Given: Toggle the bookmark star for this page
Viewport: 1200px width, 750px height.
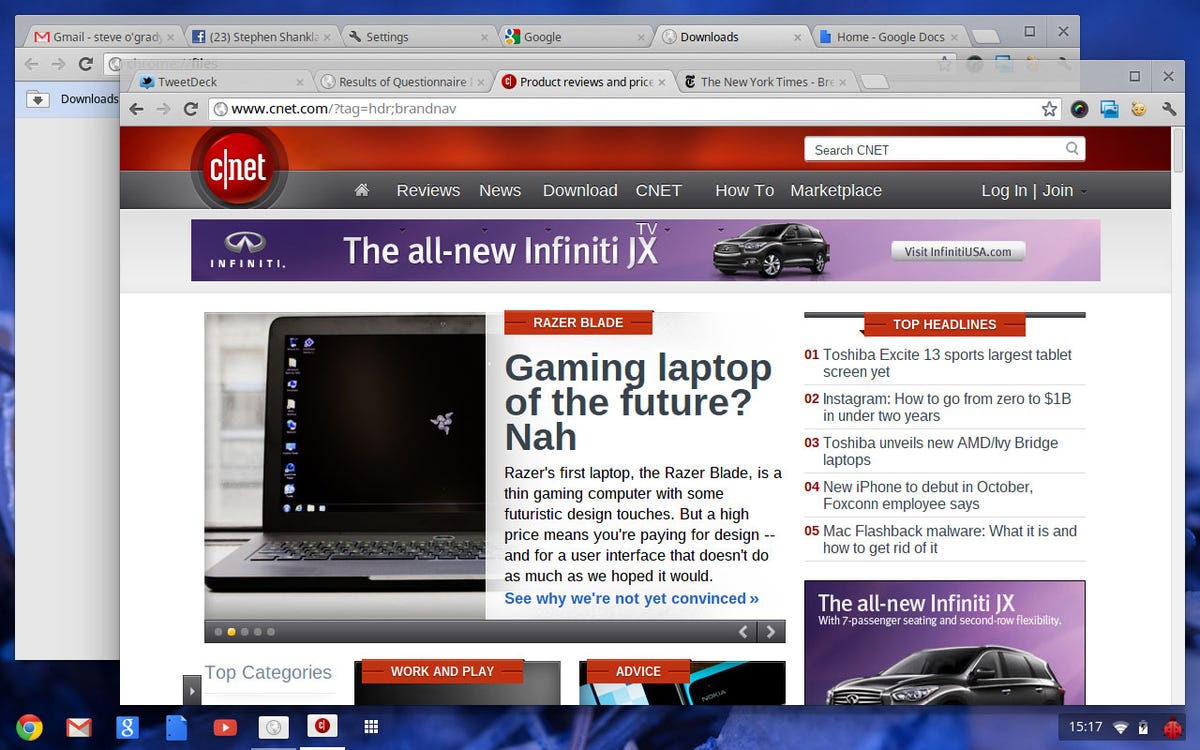Looking at the screenshot, I should point(1047,109).
